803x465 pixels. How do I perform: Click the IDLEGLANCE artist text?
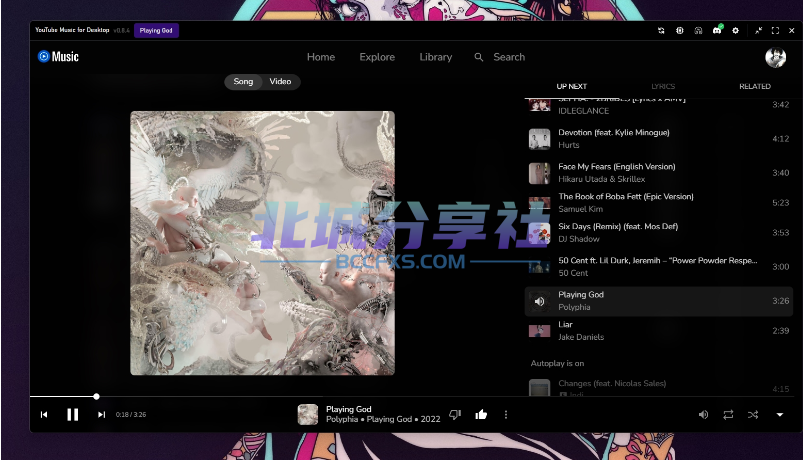tap(583, 111)
